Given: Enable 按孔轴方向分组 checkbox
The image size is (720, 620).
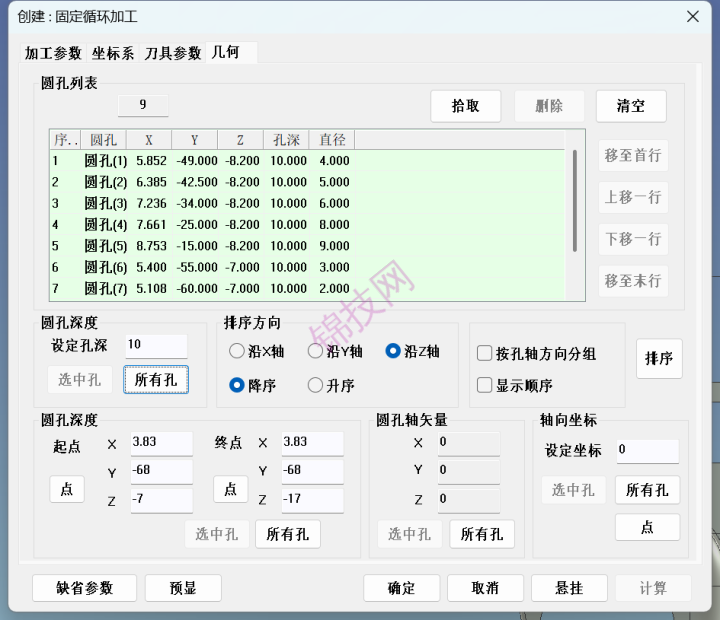Looking at the screenshot, I should click(x=536, y=354).
